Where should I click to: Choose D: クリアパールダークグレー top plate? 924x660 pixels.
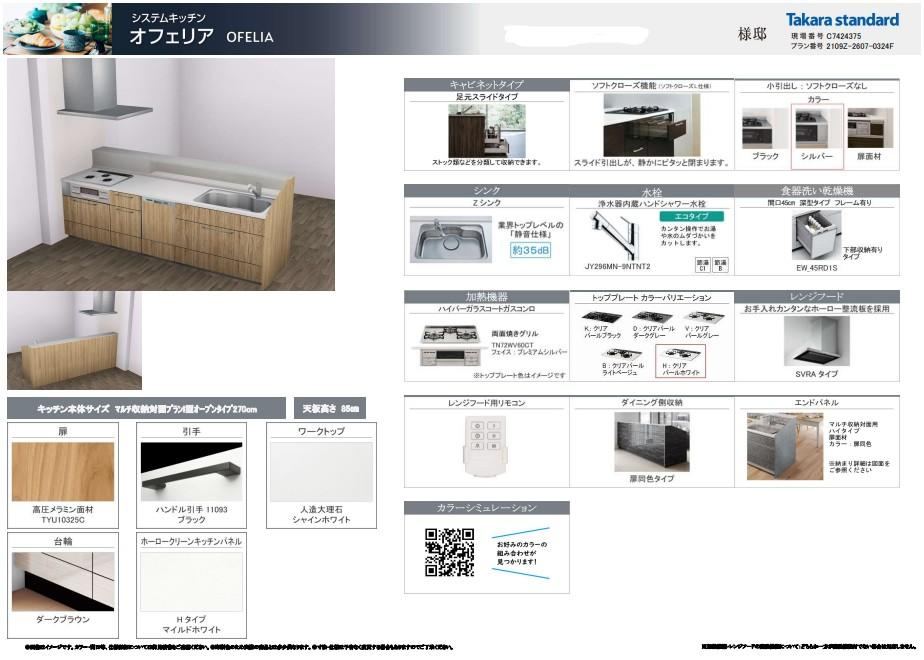(653, 325)
